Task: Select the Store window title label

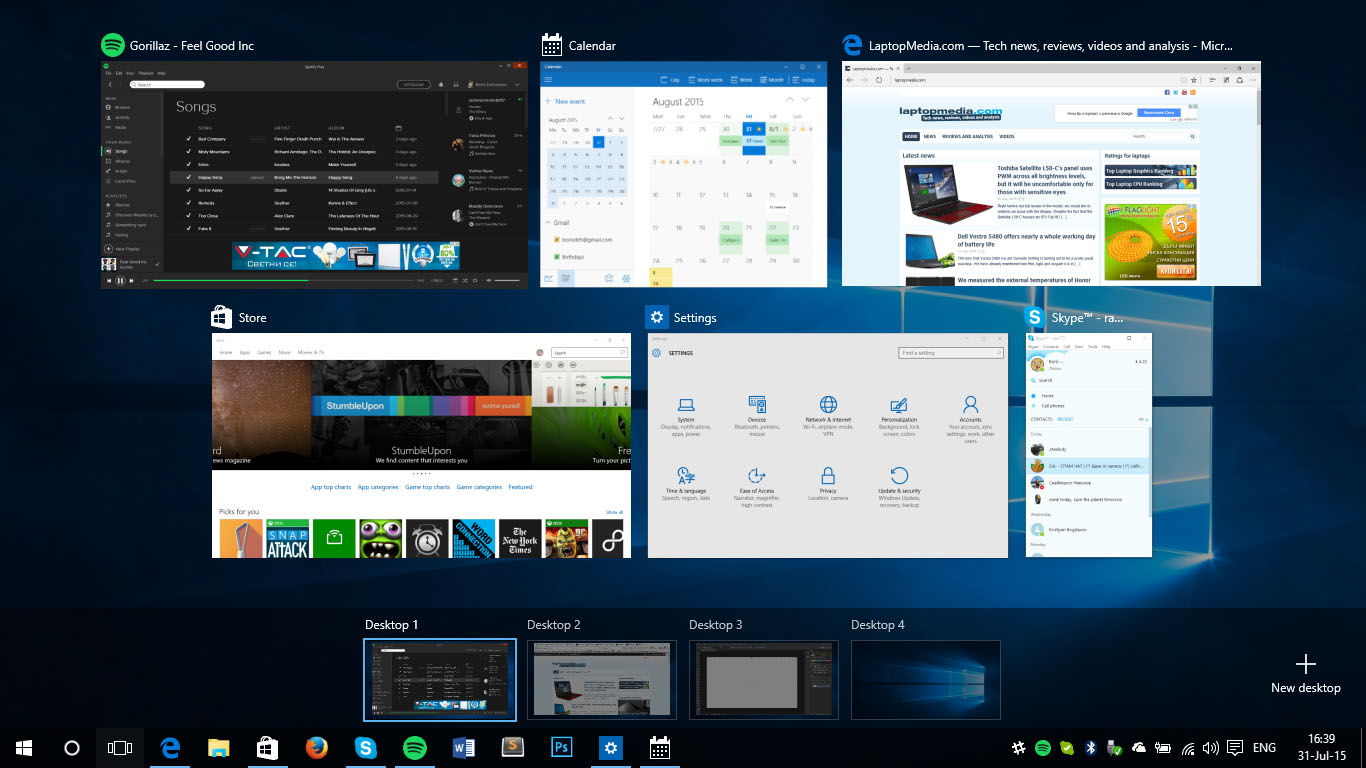Action: 252,318
